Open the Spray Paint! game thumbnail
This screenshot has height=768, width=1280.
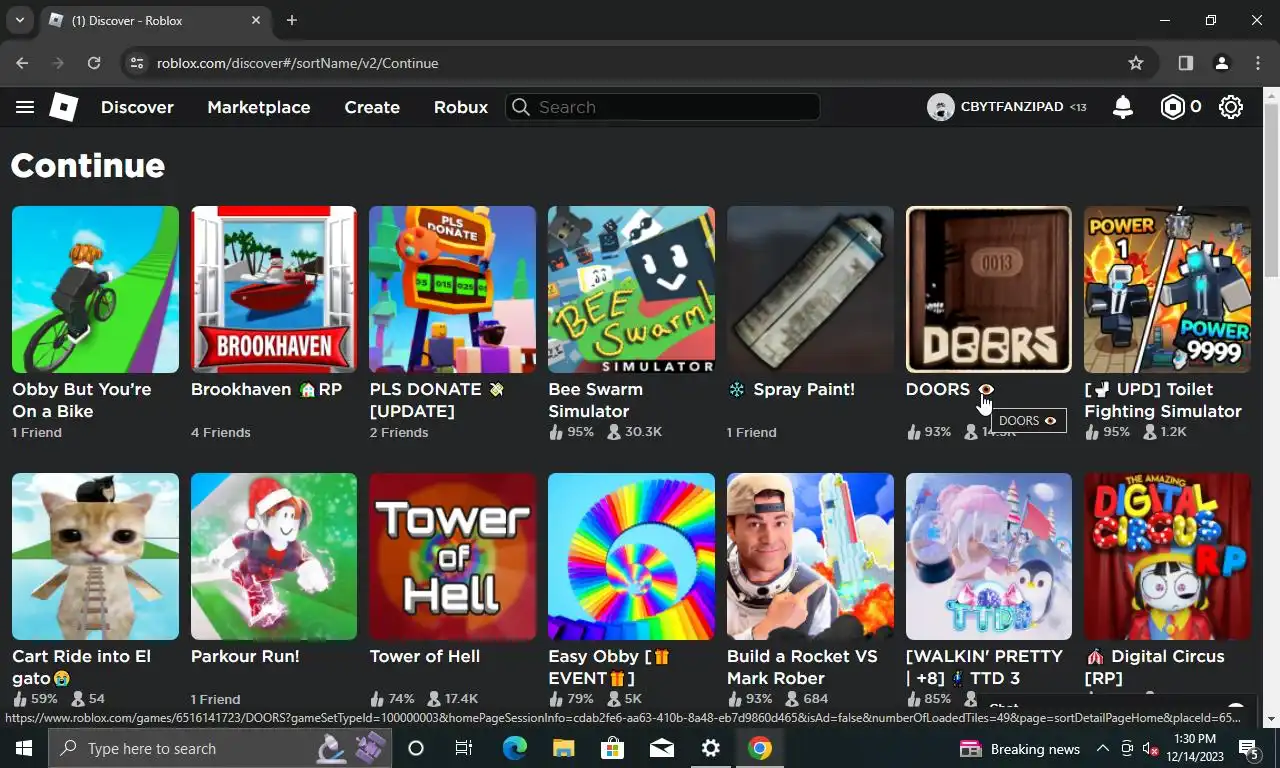[x=810, y=289]
